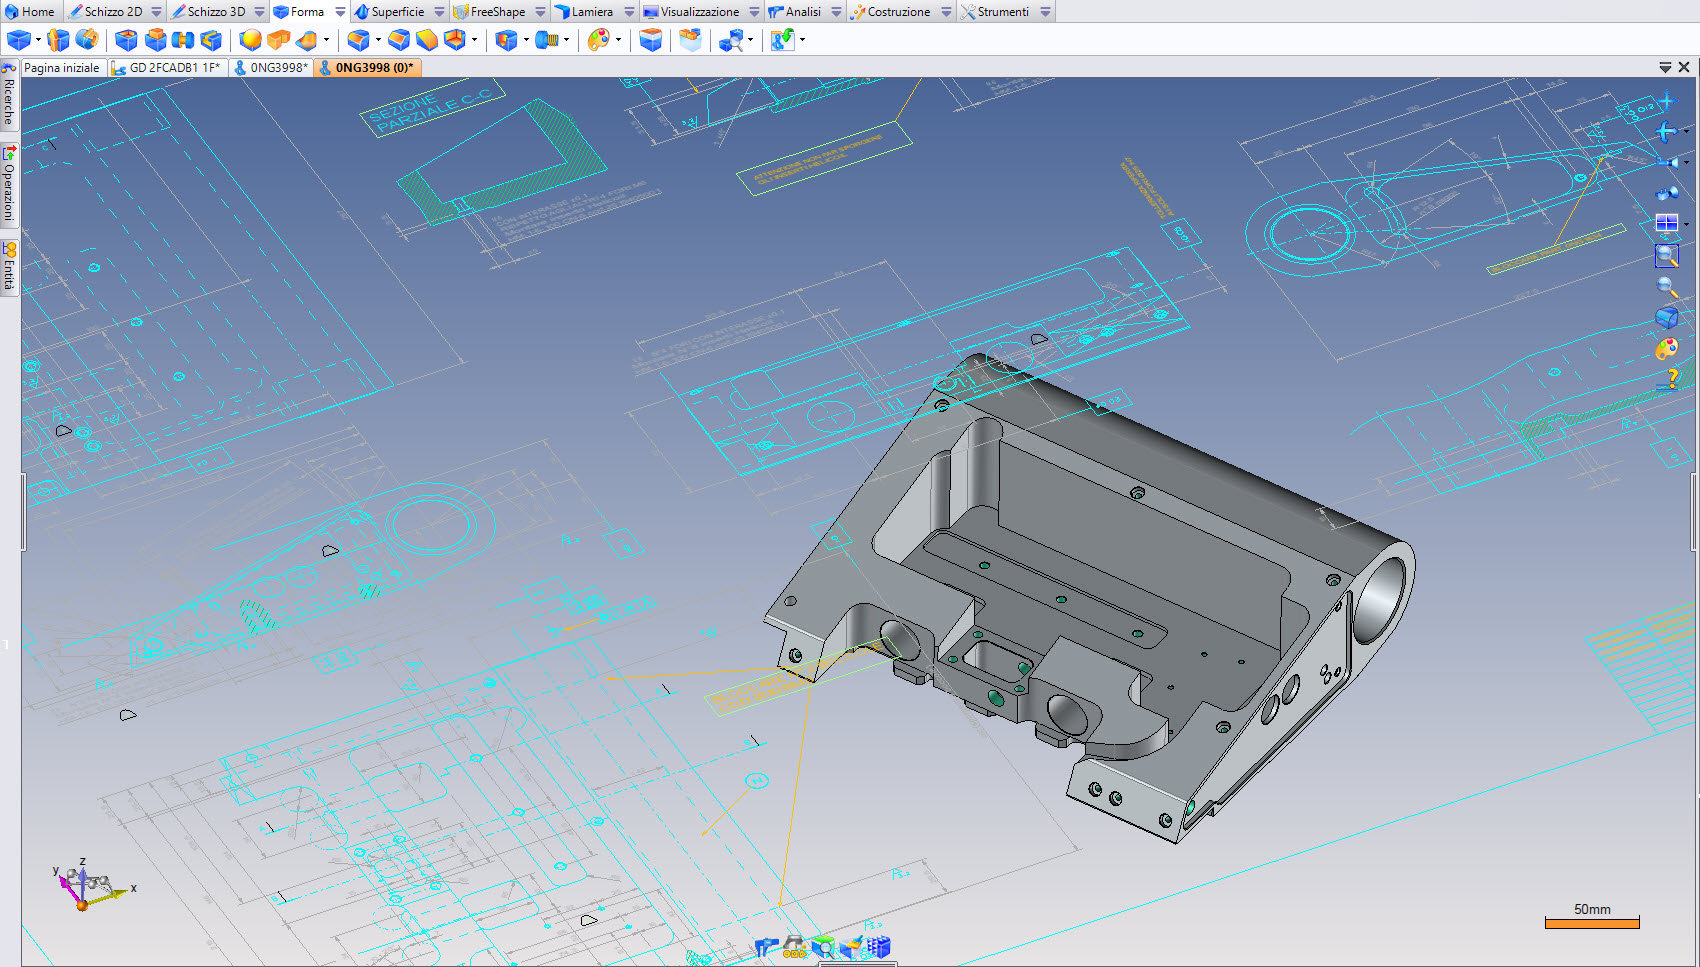Select the bottom cube with paintbrush icon
This screenshot has width=1700, height=967.
[x=850, y=947]
